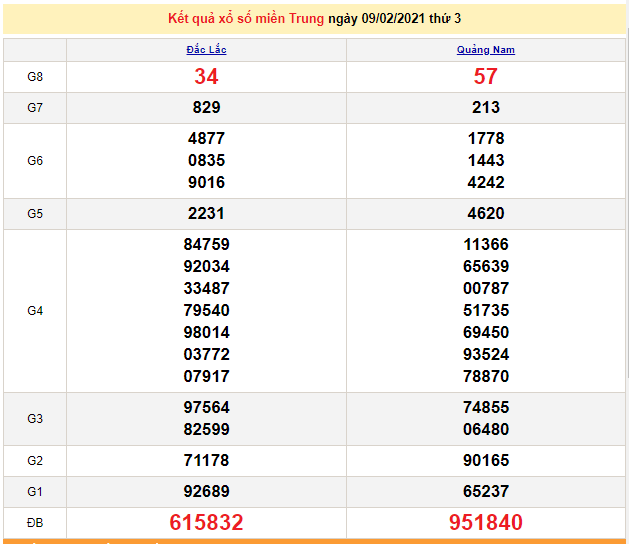
Task: Click the G4 number 79540
Action: pyautogui.click(x=206, y=310)
